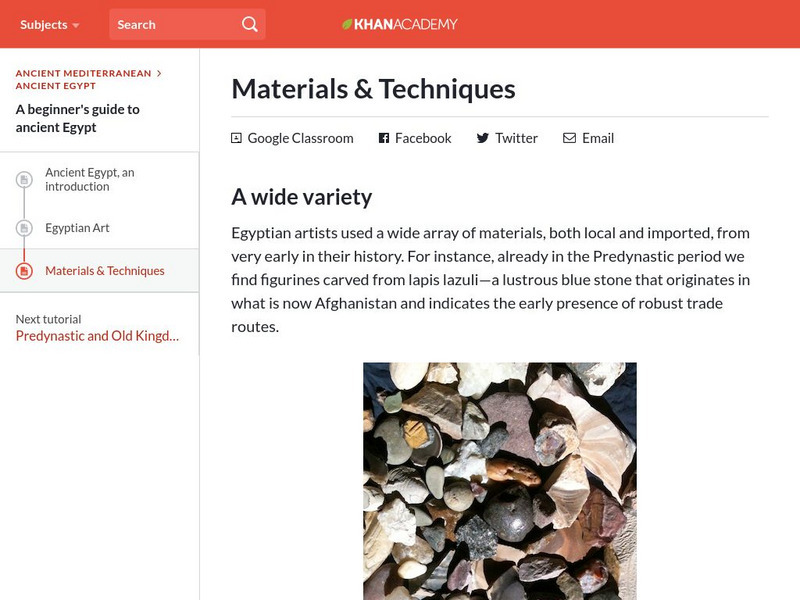Open A beginner's guide to ancient Egypt
This screenshot has height=600, width=800.
click(78, 118)
